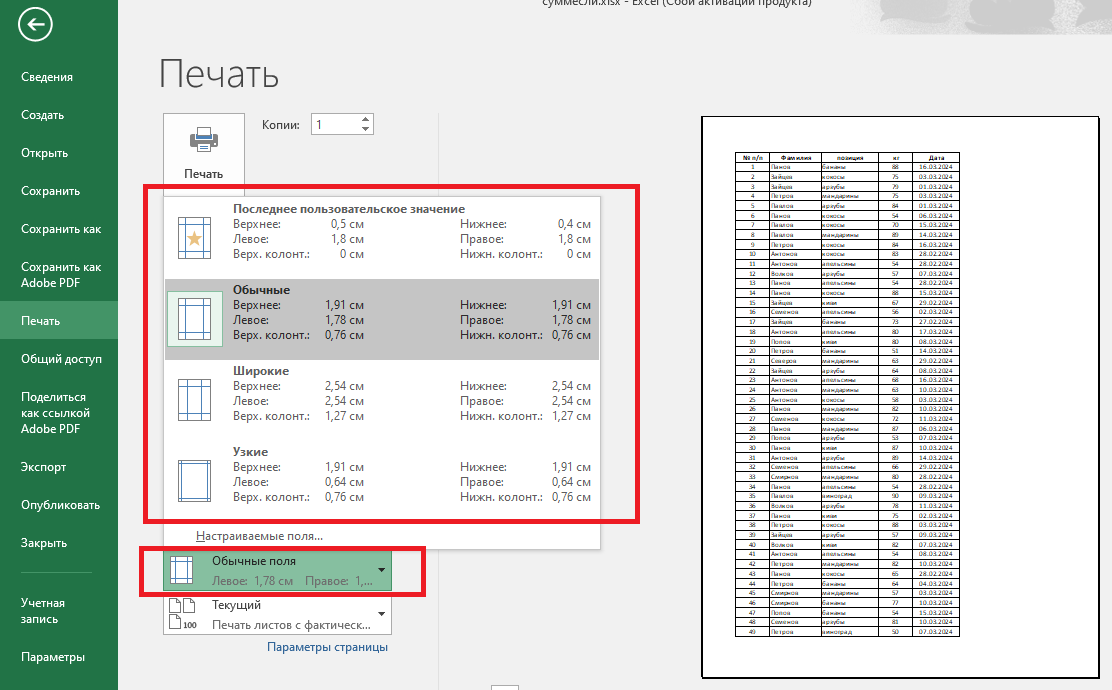The width and height of the screenshot is (1112, 690).
Task: Click margins icon in Обычные поля dropdown
Action: [x=182, y=570]
